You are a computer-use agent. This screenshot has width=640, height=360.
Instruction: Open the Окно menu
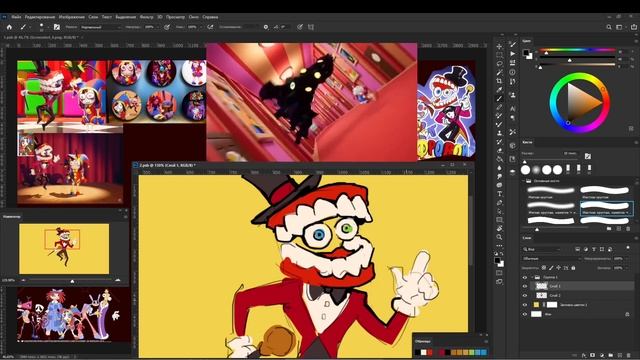(194, 17)
